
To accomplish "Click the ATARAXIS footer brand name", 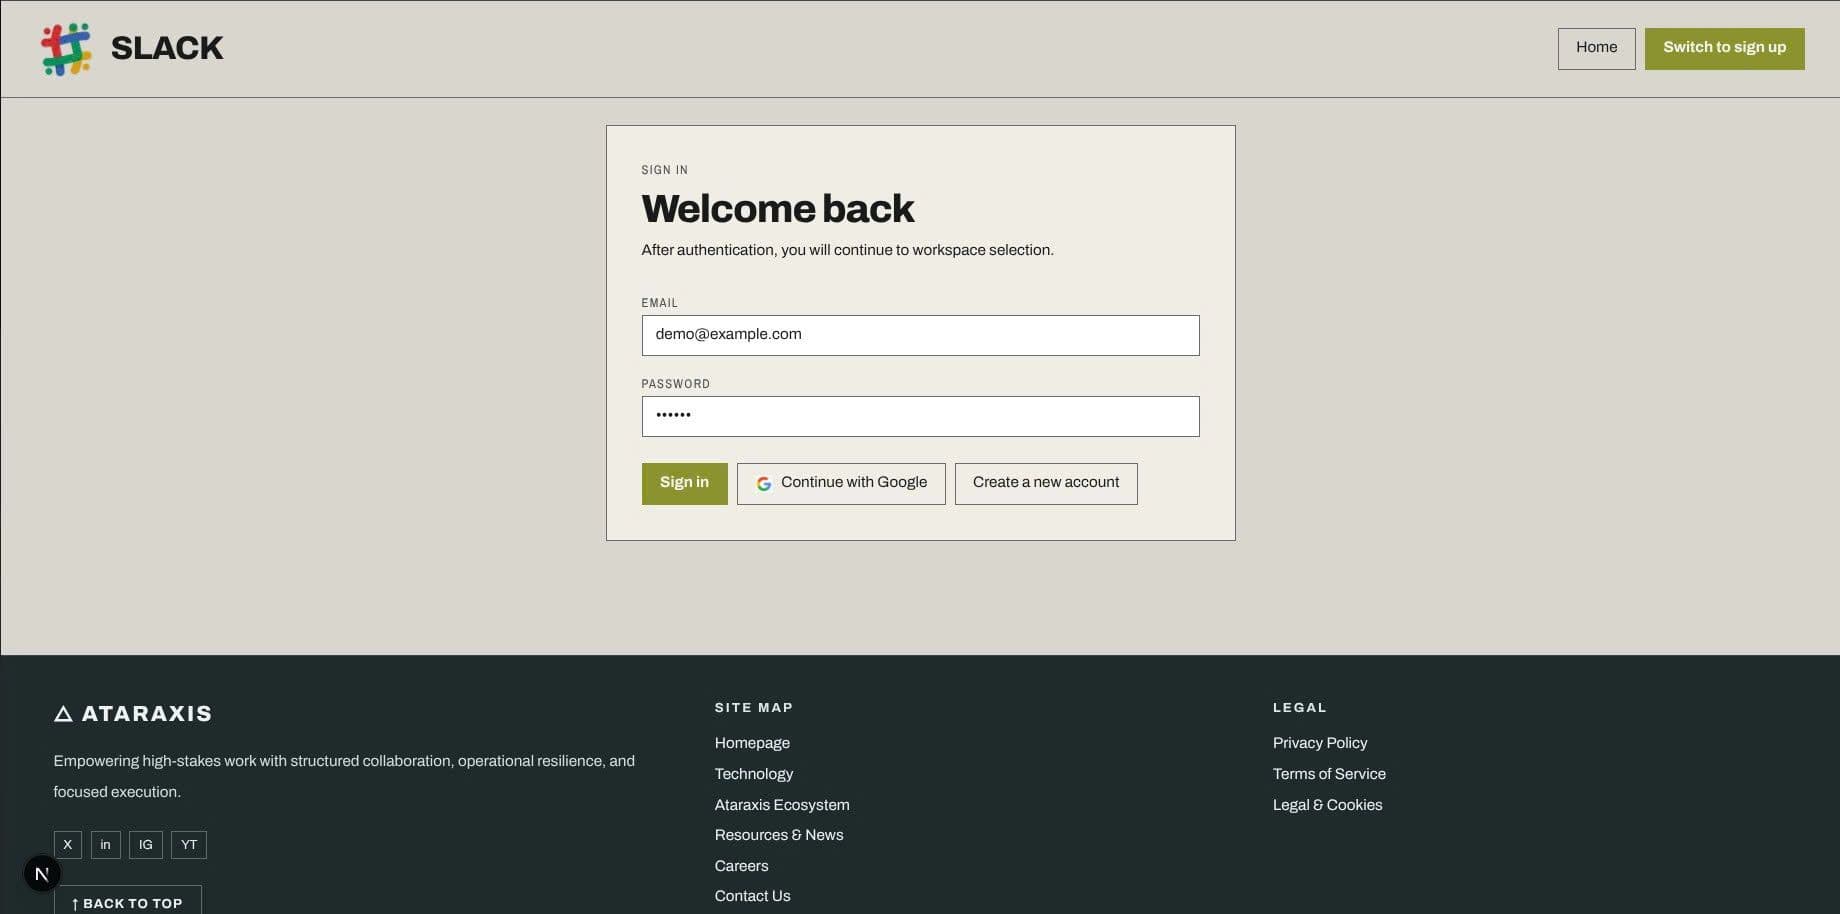I will pyautogui.click(x=147, y=714).
